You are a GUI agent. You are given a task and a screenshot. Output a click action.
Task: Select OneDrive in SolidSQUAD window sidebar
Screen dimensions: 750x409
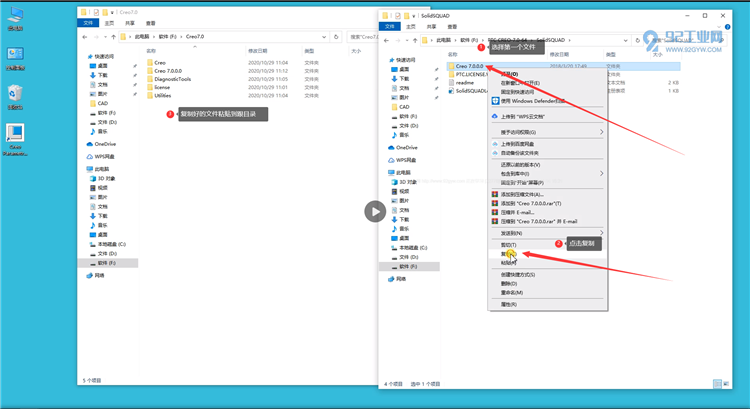403,147
